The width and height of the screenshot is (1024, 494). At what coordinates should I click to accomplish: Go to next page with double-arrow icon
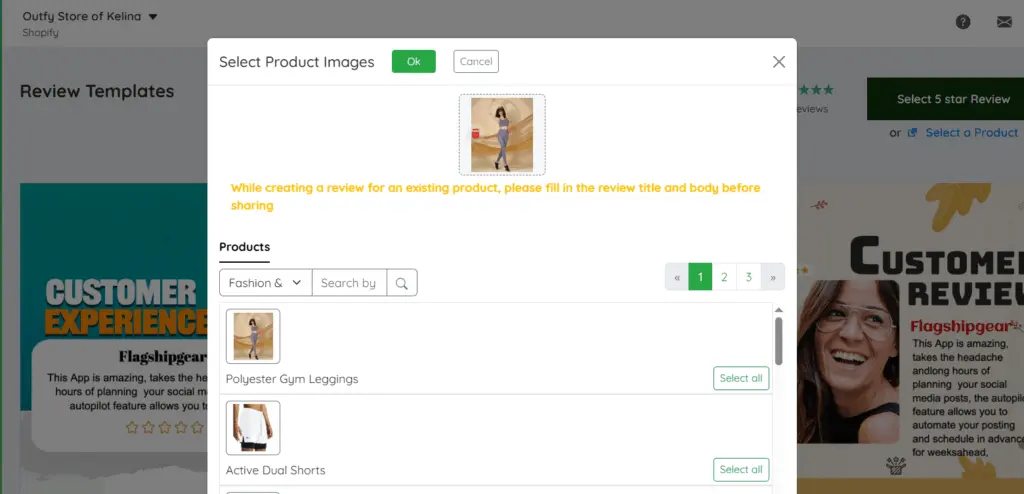[773, 277]
